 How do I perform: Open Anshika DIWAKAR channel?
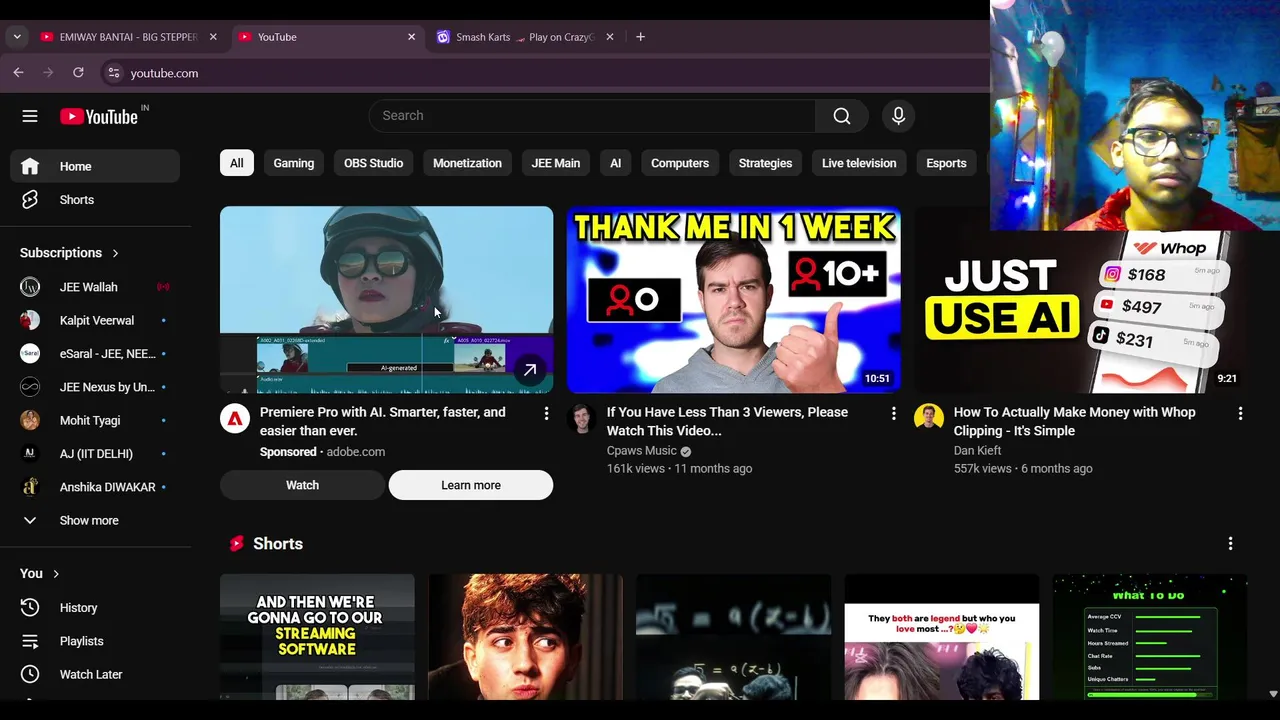[95, 487]
